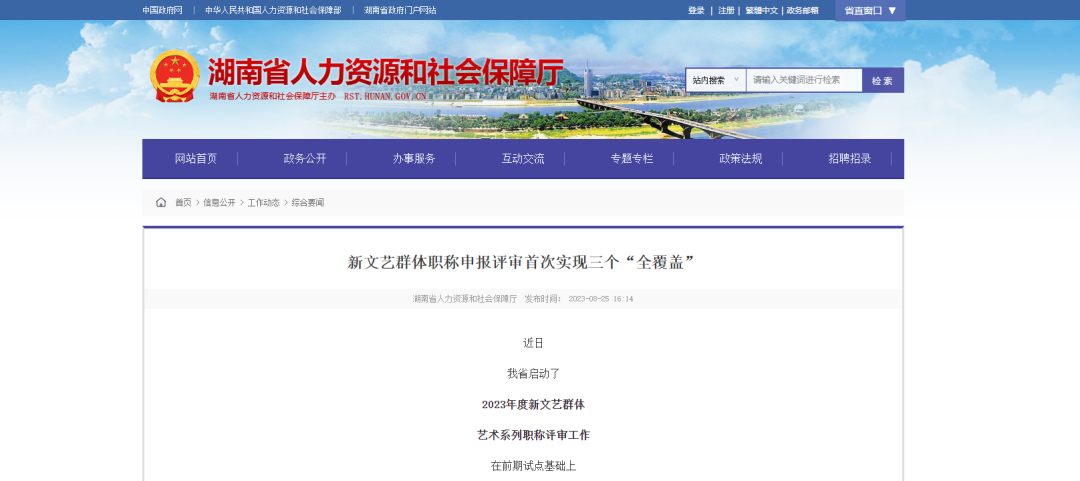Viewport: 1080px width, 481px height.
Task: Open the 互动交流 navigation menu
Action: (x=523, y=159)
